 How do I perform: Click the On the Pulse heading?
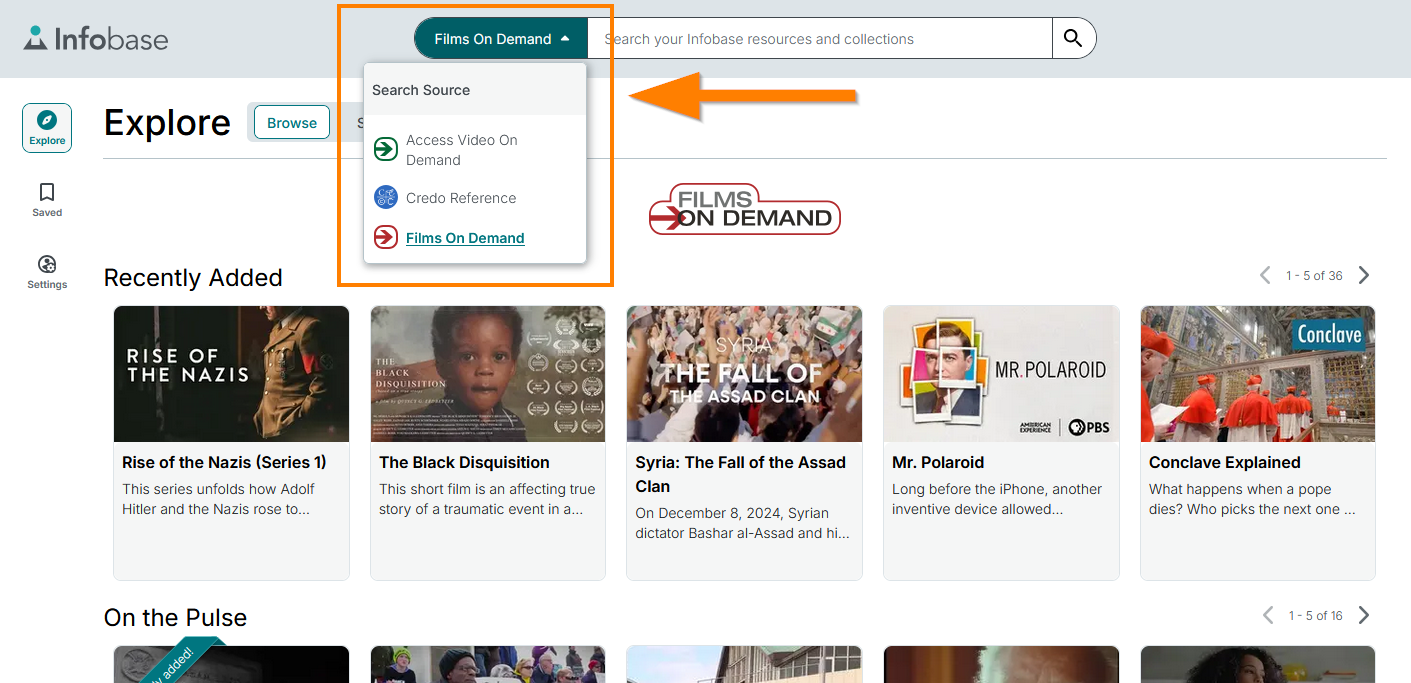(175, 617)
